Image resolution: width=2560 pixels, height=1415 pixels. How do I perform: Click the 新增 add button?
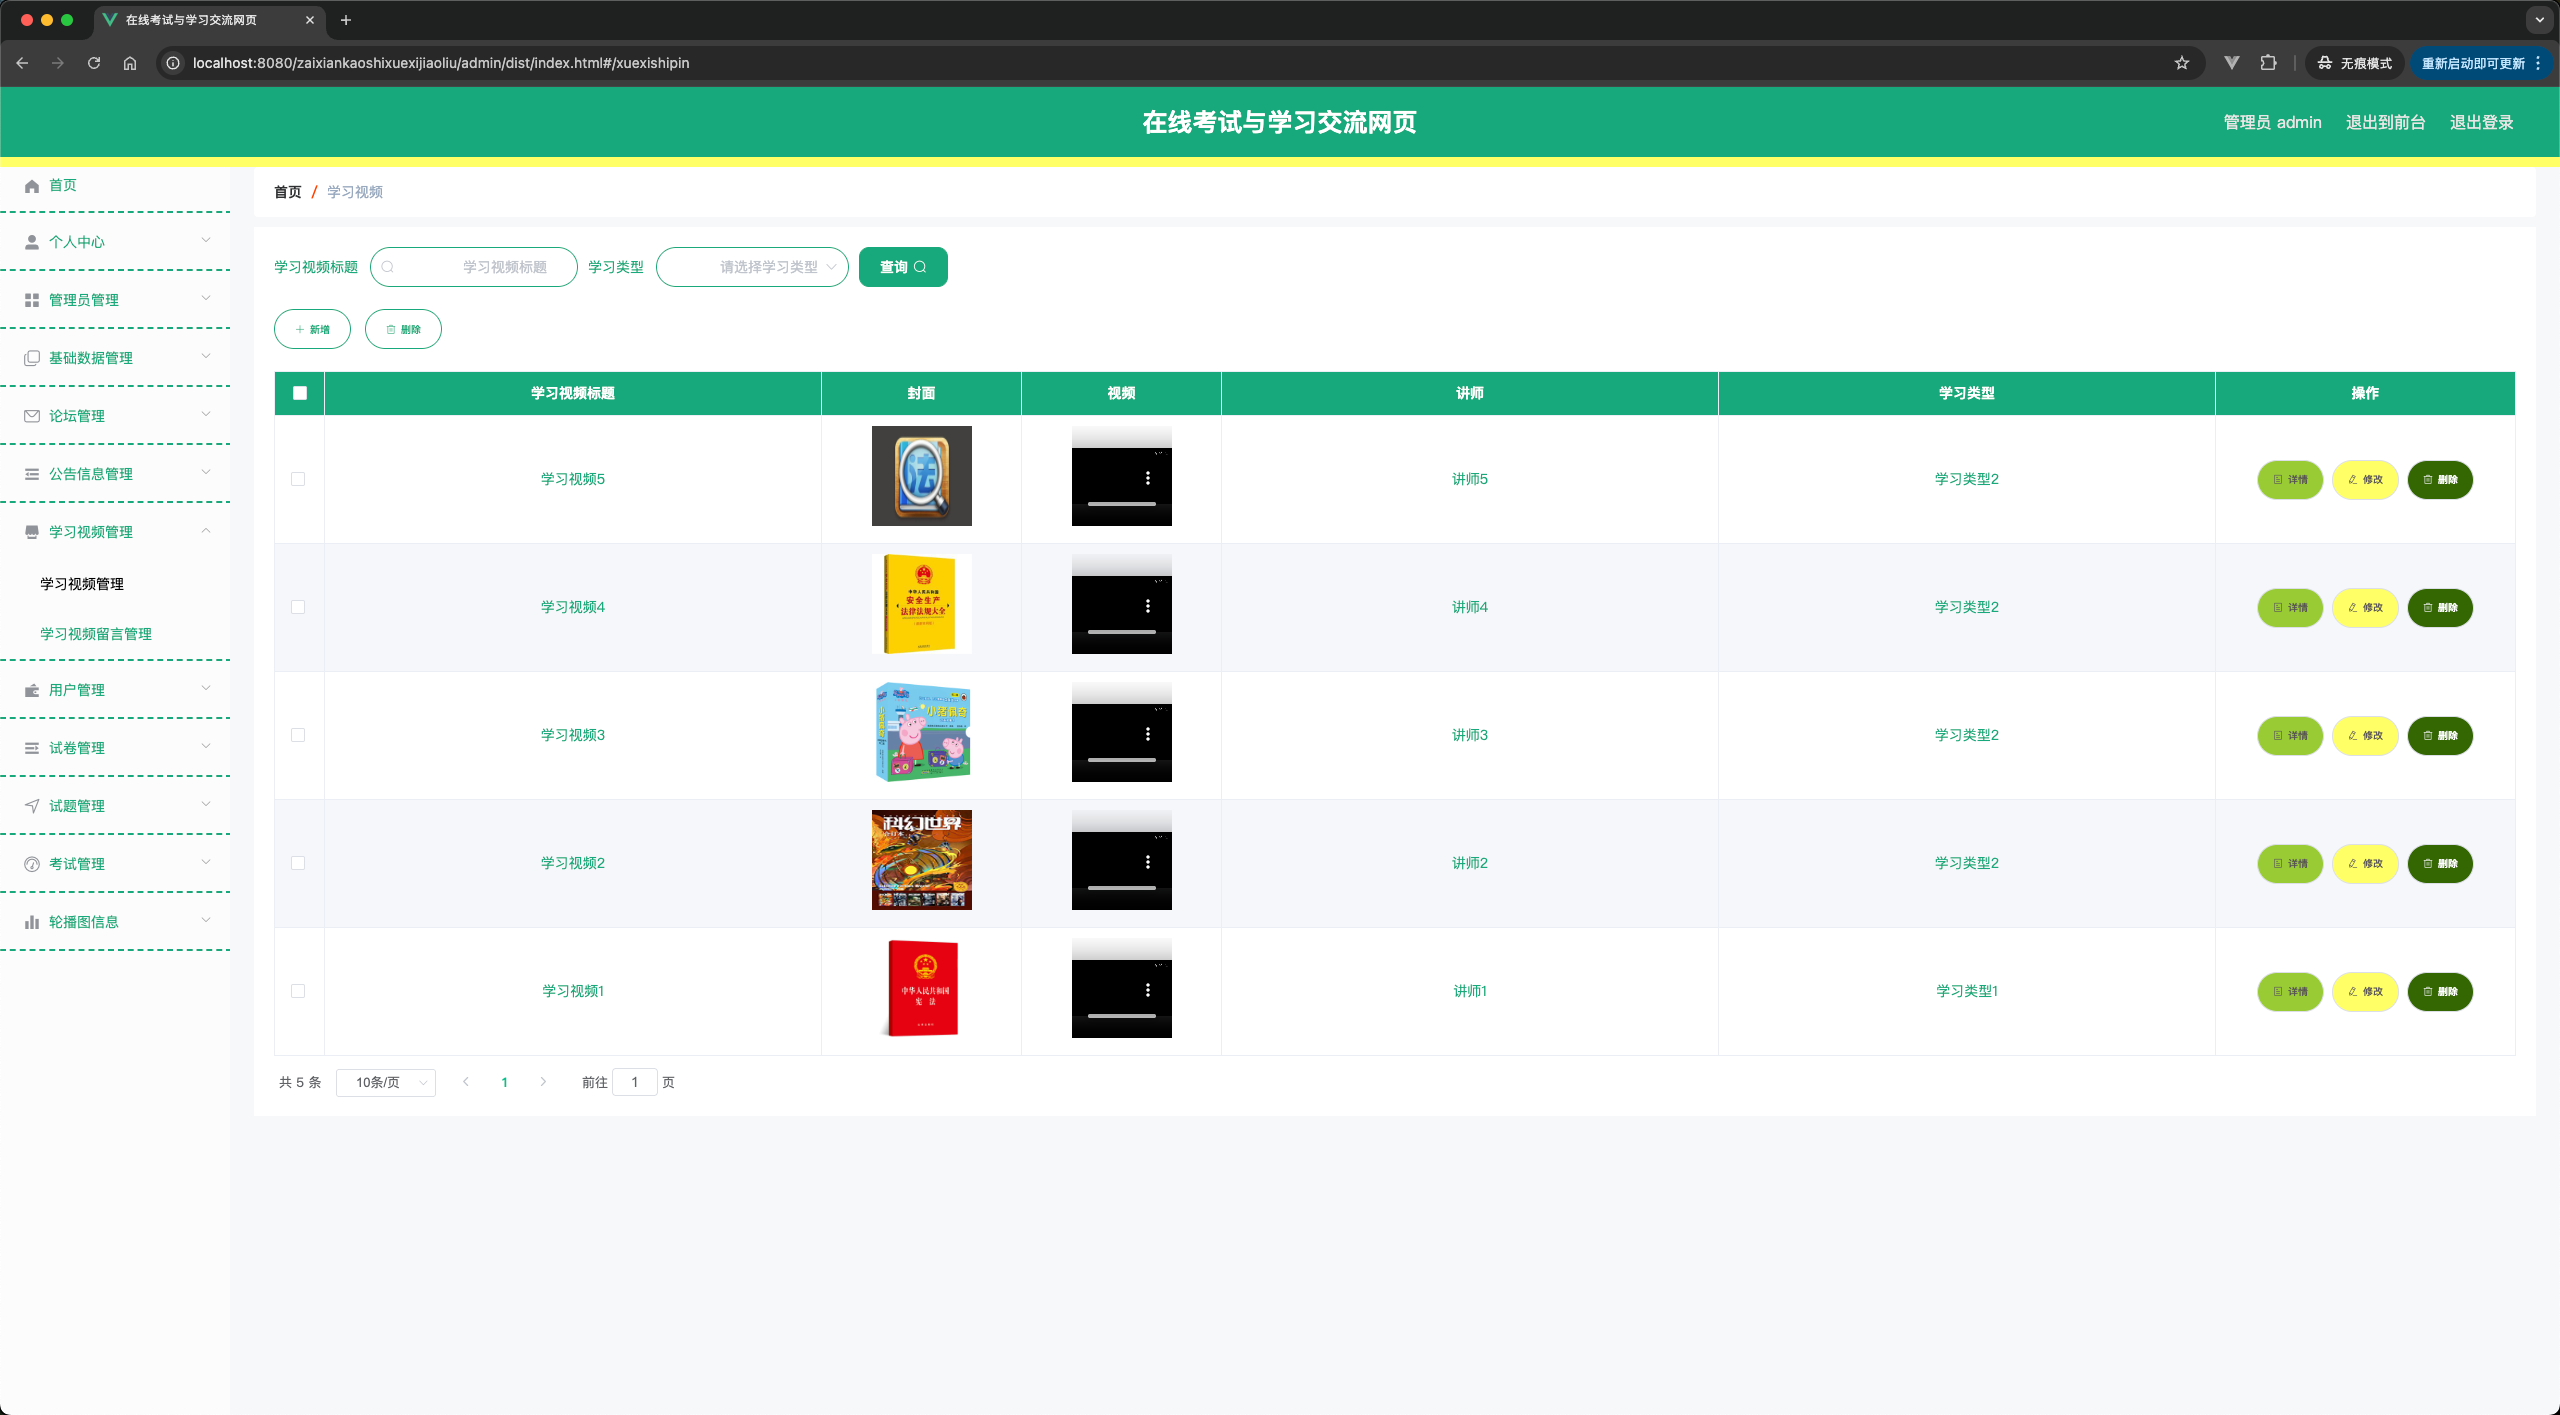[x=312, y=329]
